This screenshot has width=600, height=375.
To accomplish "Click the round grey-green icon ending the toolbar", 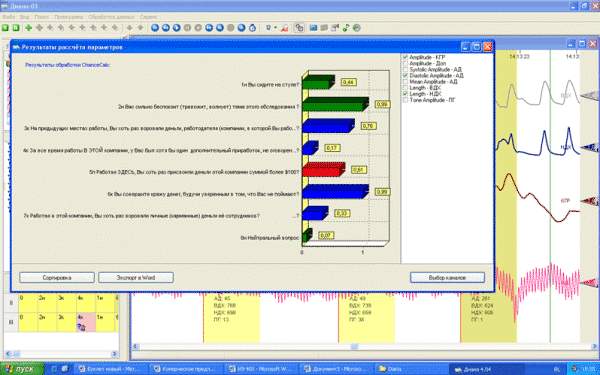I will point(357,28).
